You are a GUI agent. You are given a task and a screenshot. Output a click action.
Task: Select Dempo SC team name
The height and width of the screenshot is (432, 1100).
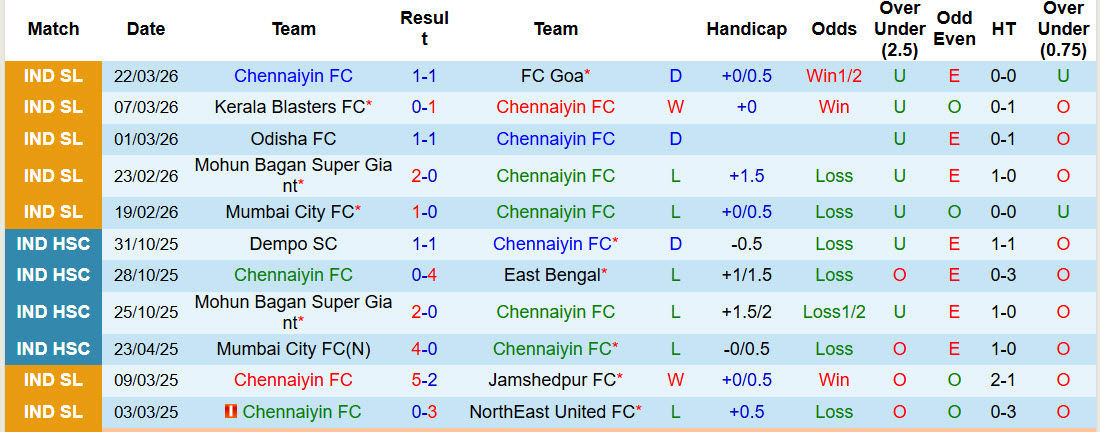(293, 244)
